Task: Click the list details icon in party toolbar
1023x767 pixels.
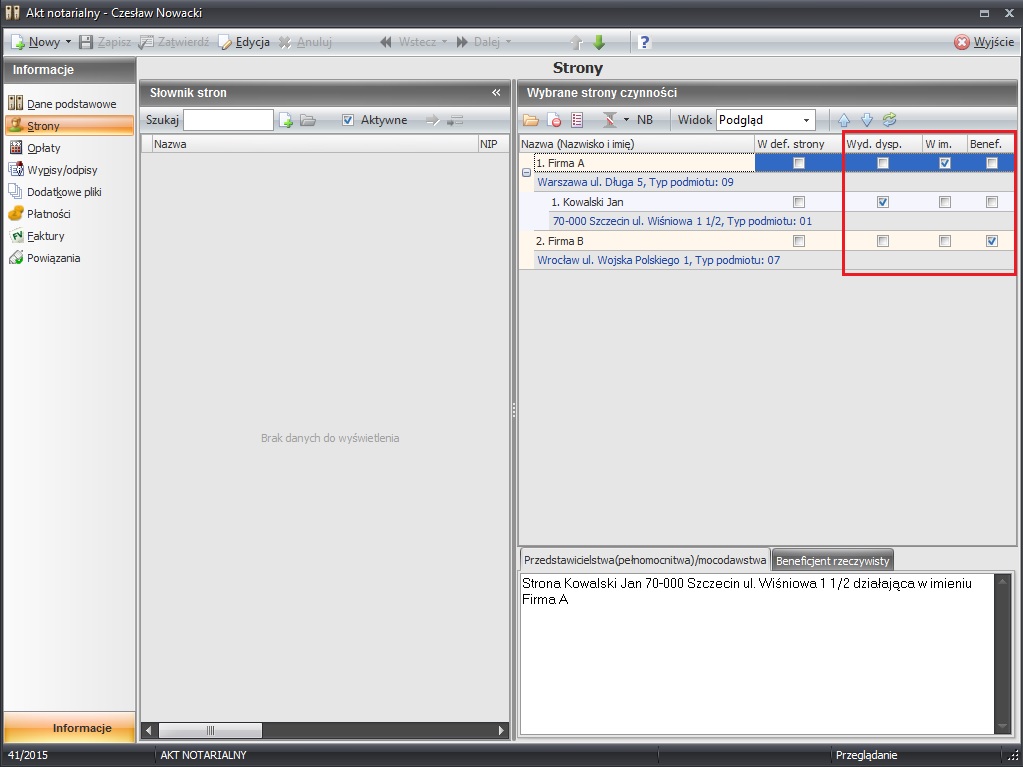Action: [577, 120]
